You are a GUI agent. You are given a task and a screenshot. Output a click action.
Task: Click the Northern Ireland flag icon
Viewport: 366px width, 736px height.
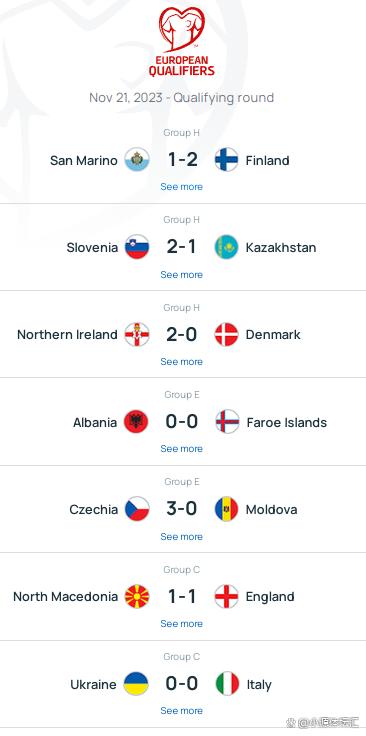click(137, 335)
